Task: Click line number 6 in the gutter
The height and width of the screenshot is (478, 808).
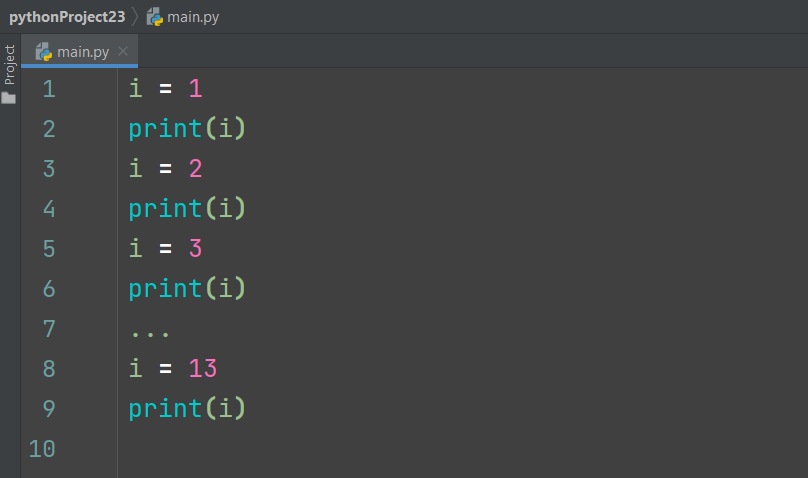Action: tap(49, 288)
